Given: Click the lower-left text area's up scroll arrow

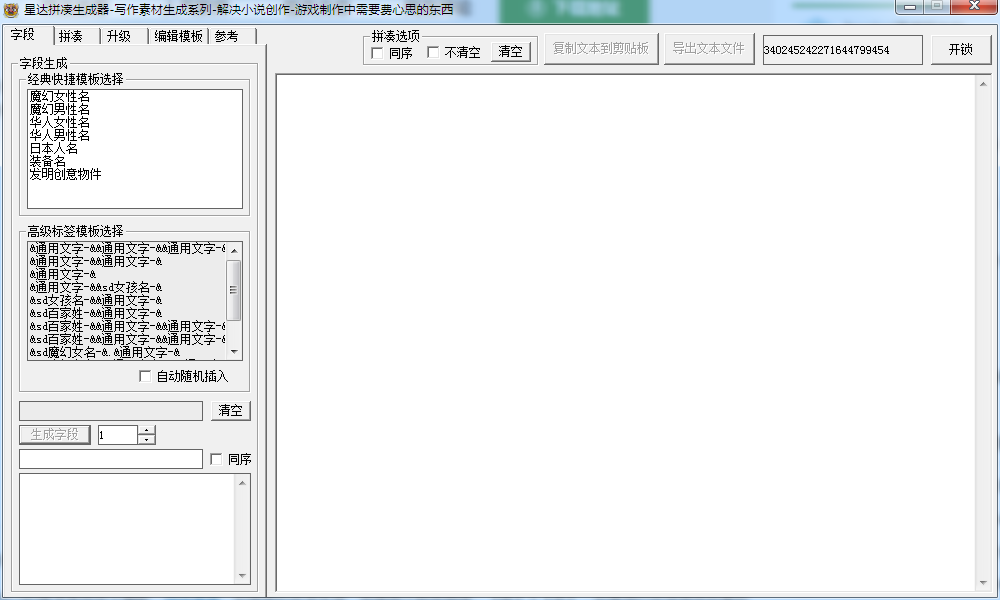Looking at the screenshot, I should 242,483.
